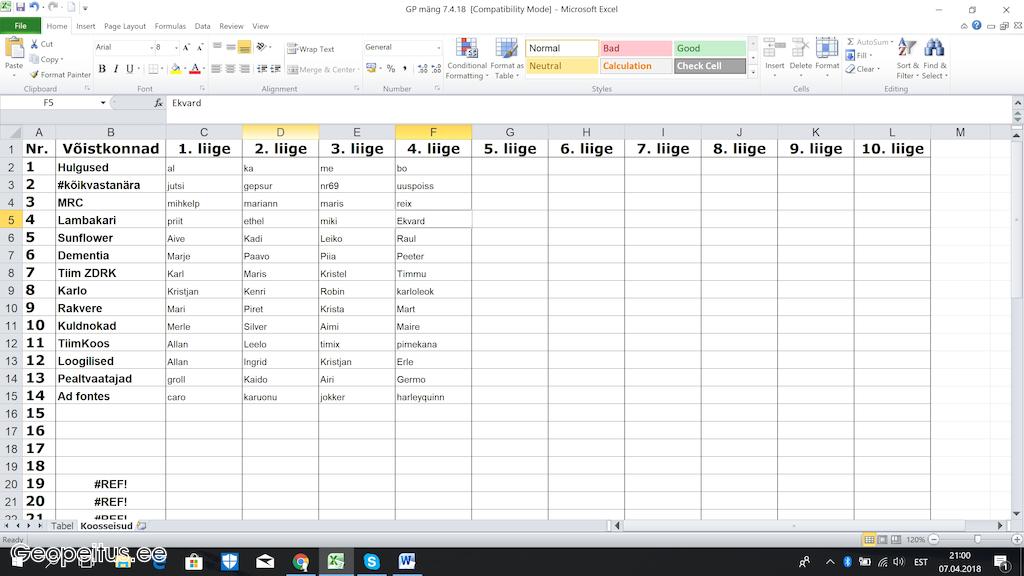The height and width of the screenshot is (576, 1024).
Task: Open Merge & Center dropdown arrow
Action: pos(359,69)
